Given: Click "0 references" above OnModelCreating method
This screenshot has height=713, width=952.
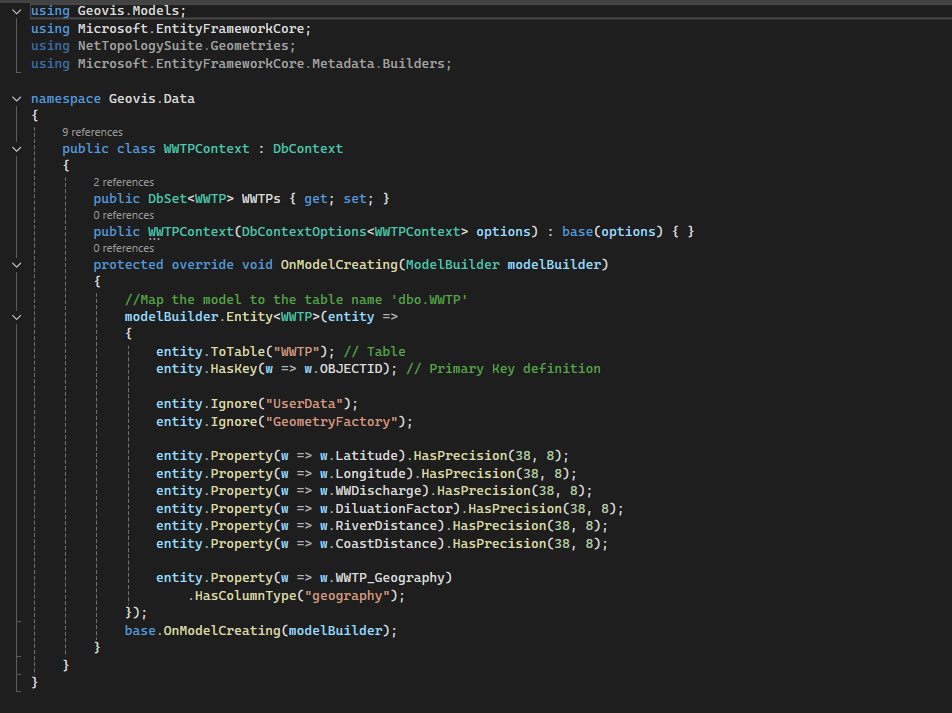Looking at the screenshot, I should point(123,248).
